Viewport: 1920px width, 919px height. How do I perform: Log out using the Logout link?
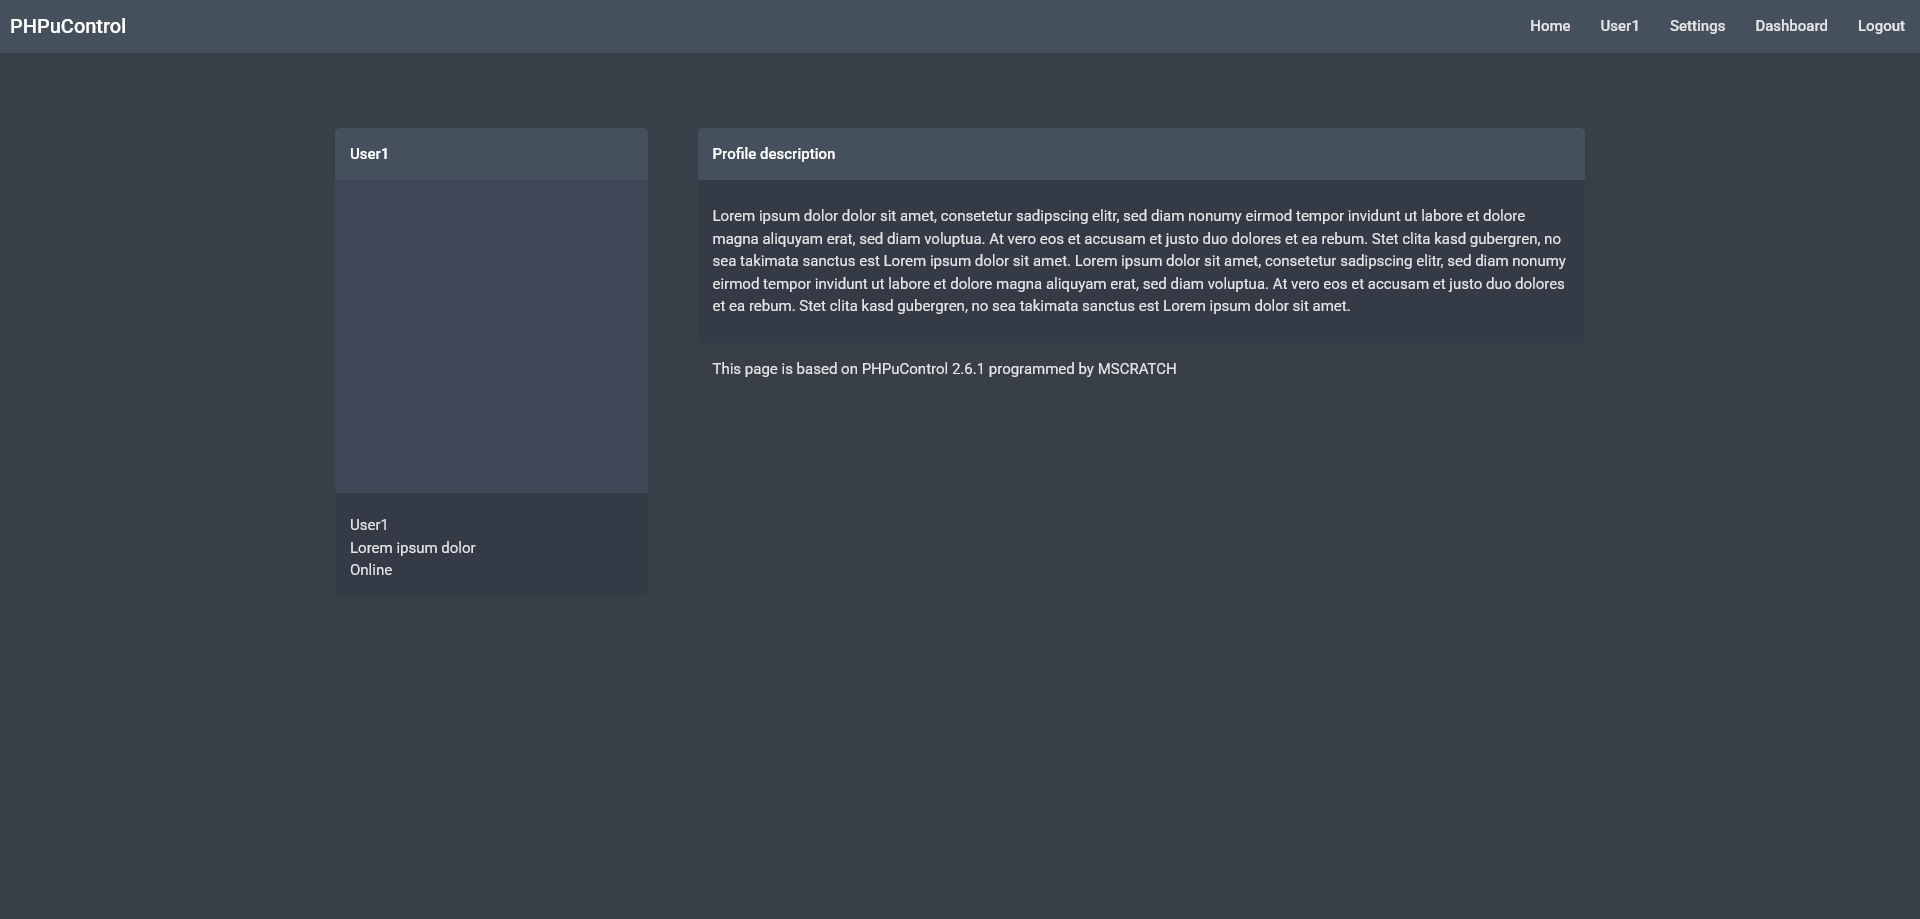pos(1880,26)
